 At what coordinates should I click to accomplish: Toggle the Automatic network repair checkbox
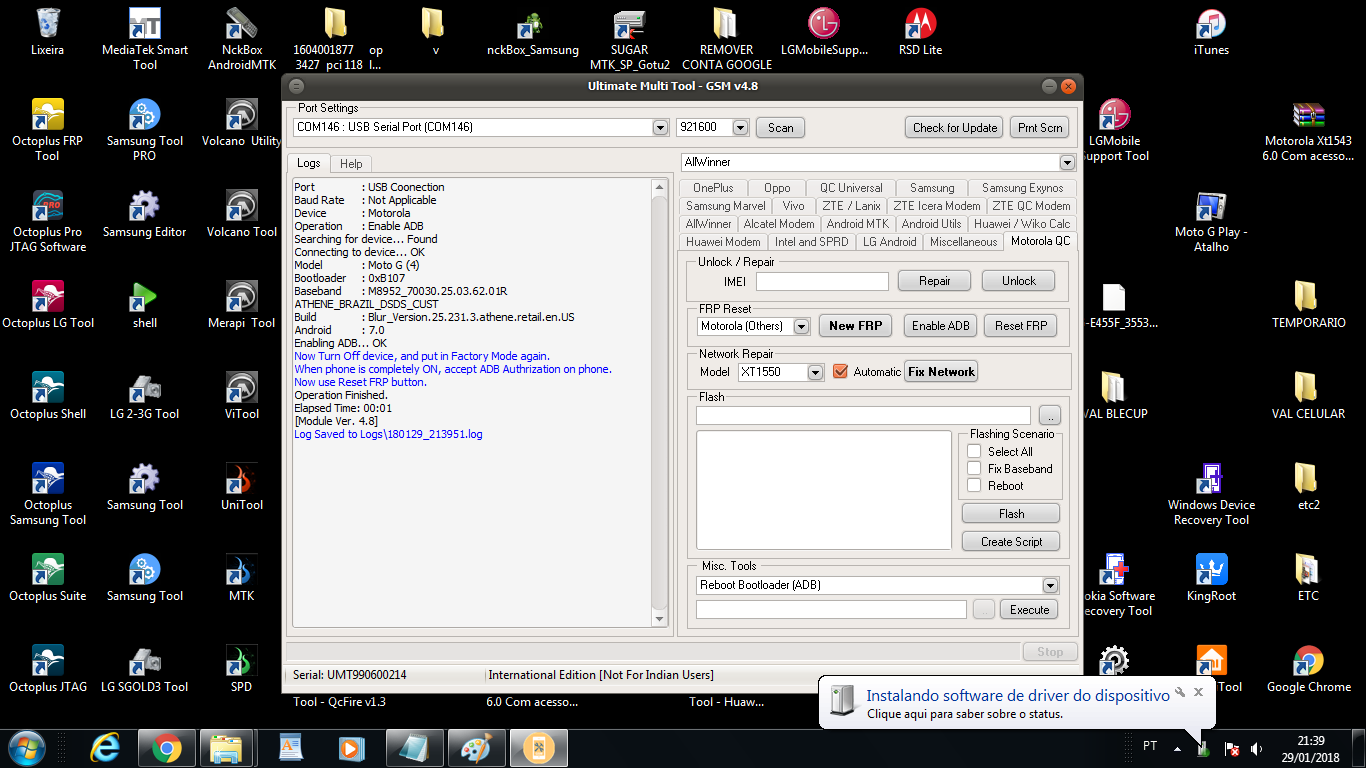[x=840, y=372]
